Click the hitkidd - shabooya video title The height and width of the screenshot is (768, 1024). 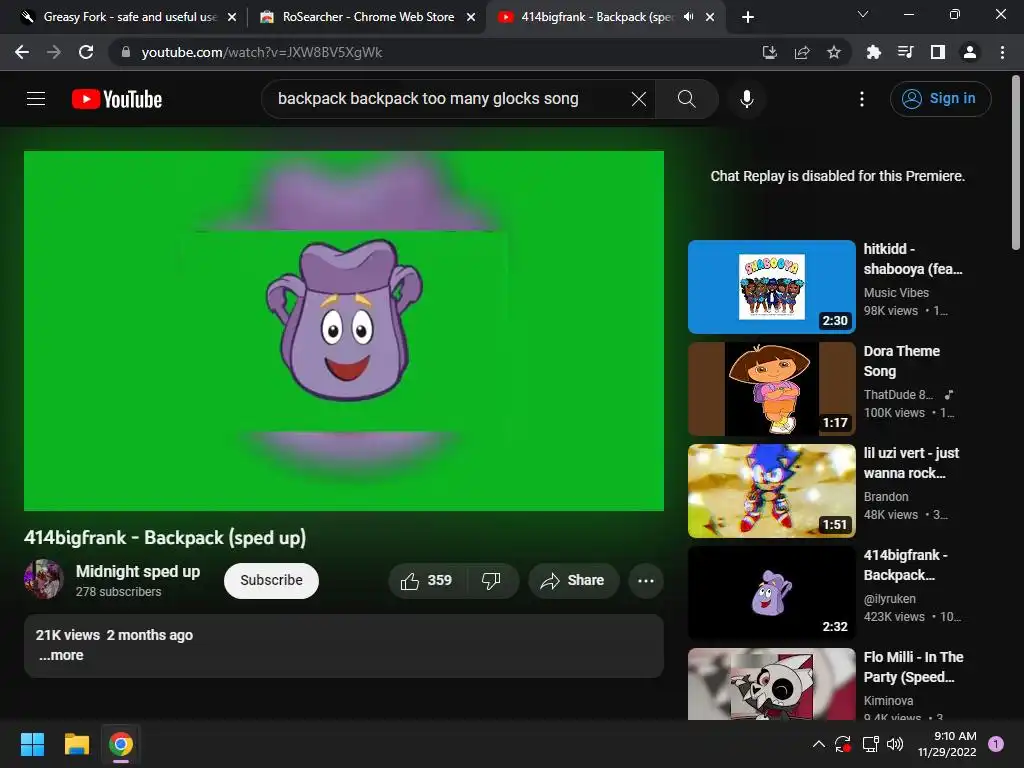912,259
